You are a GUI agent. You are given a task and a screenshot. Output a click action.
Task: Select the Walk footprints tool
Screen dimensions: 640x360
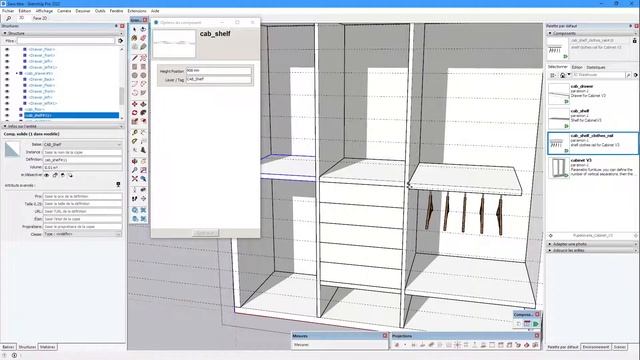(135, 198)
